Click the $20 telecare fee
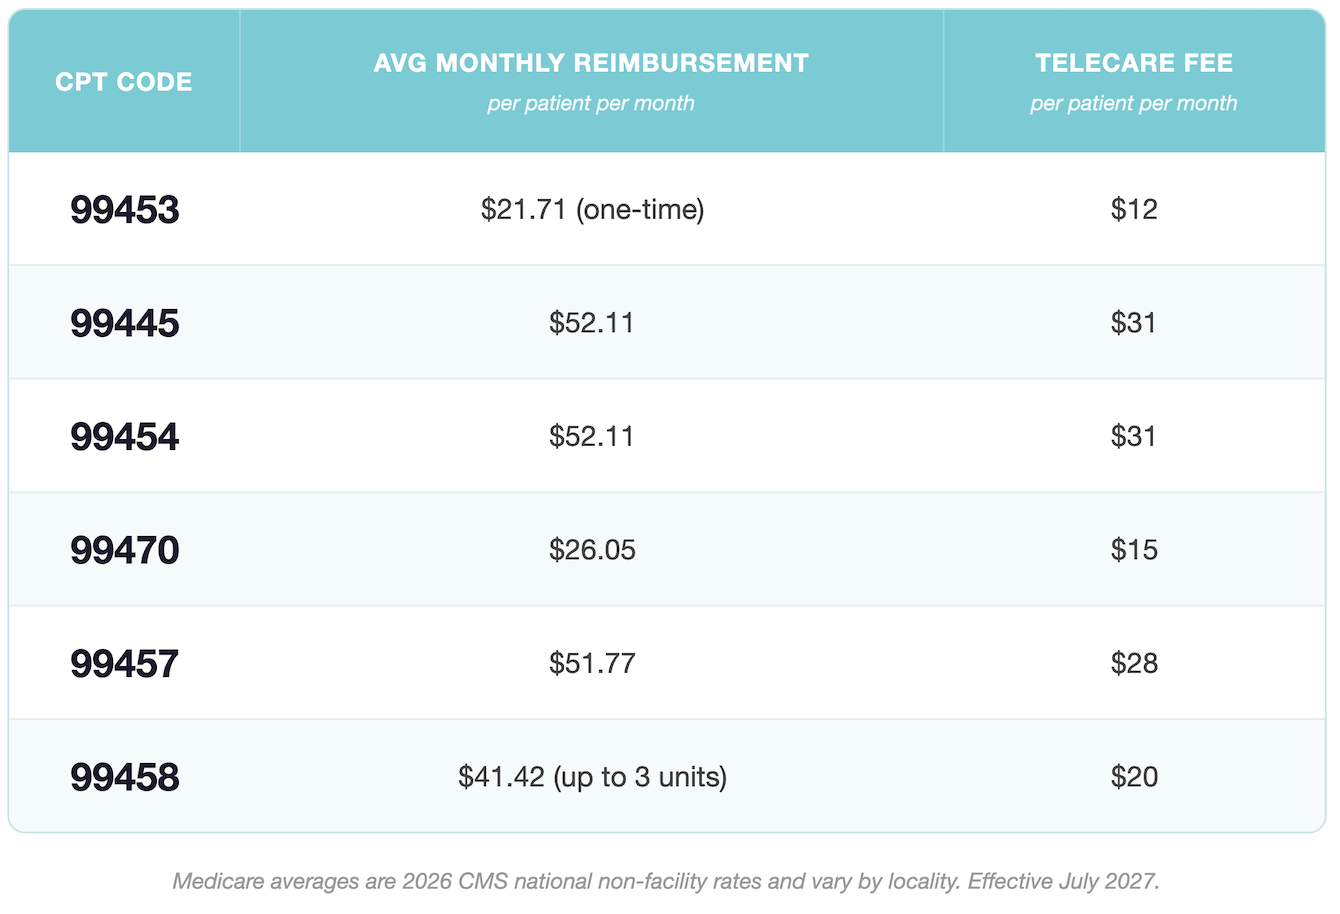Screen dimensions: 1340x914 click(x=1134, y=777)
